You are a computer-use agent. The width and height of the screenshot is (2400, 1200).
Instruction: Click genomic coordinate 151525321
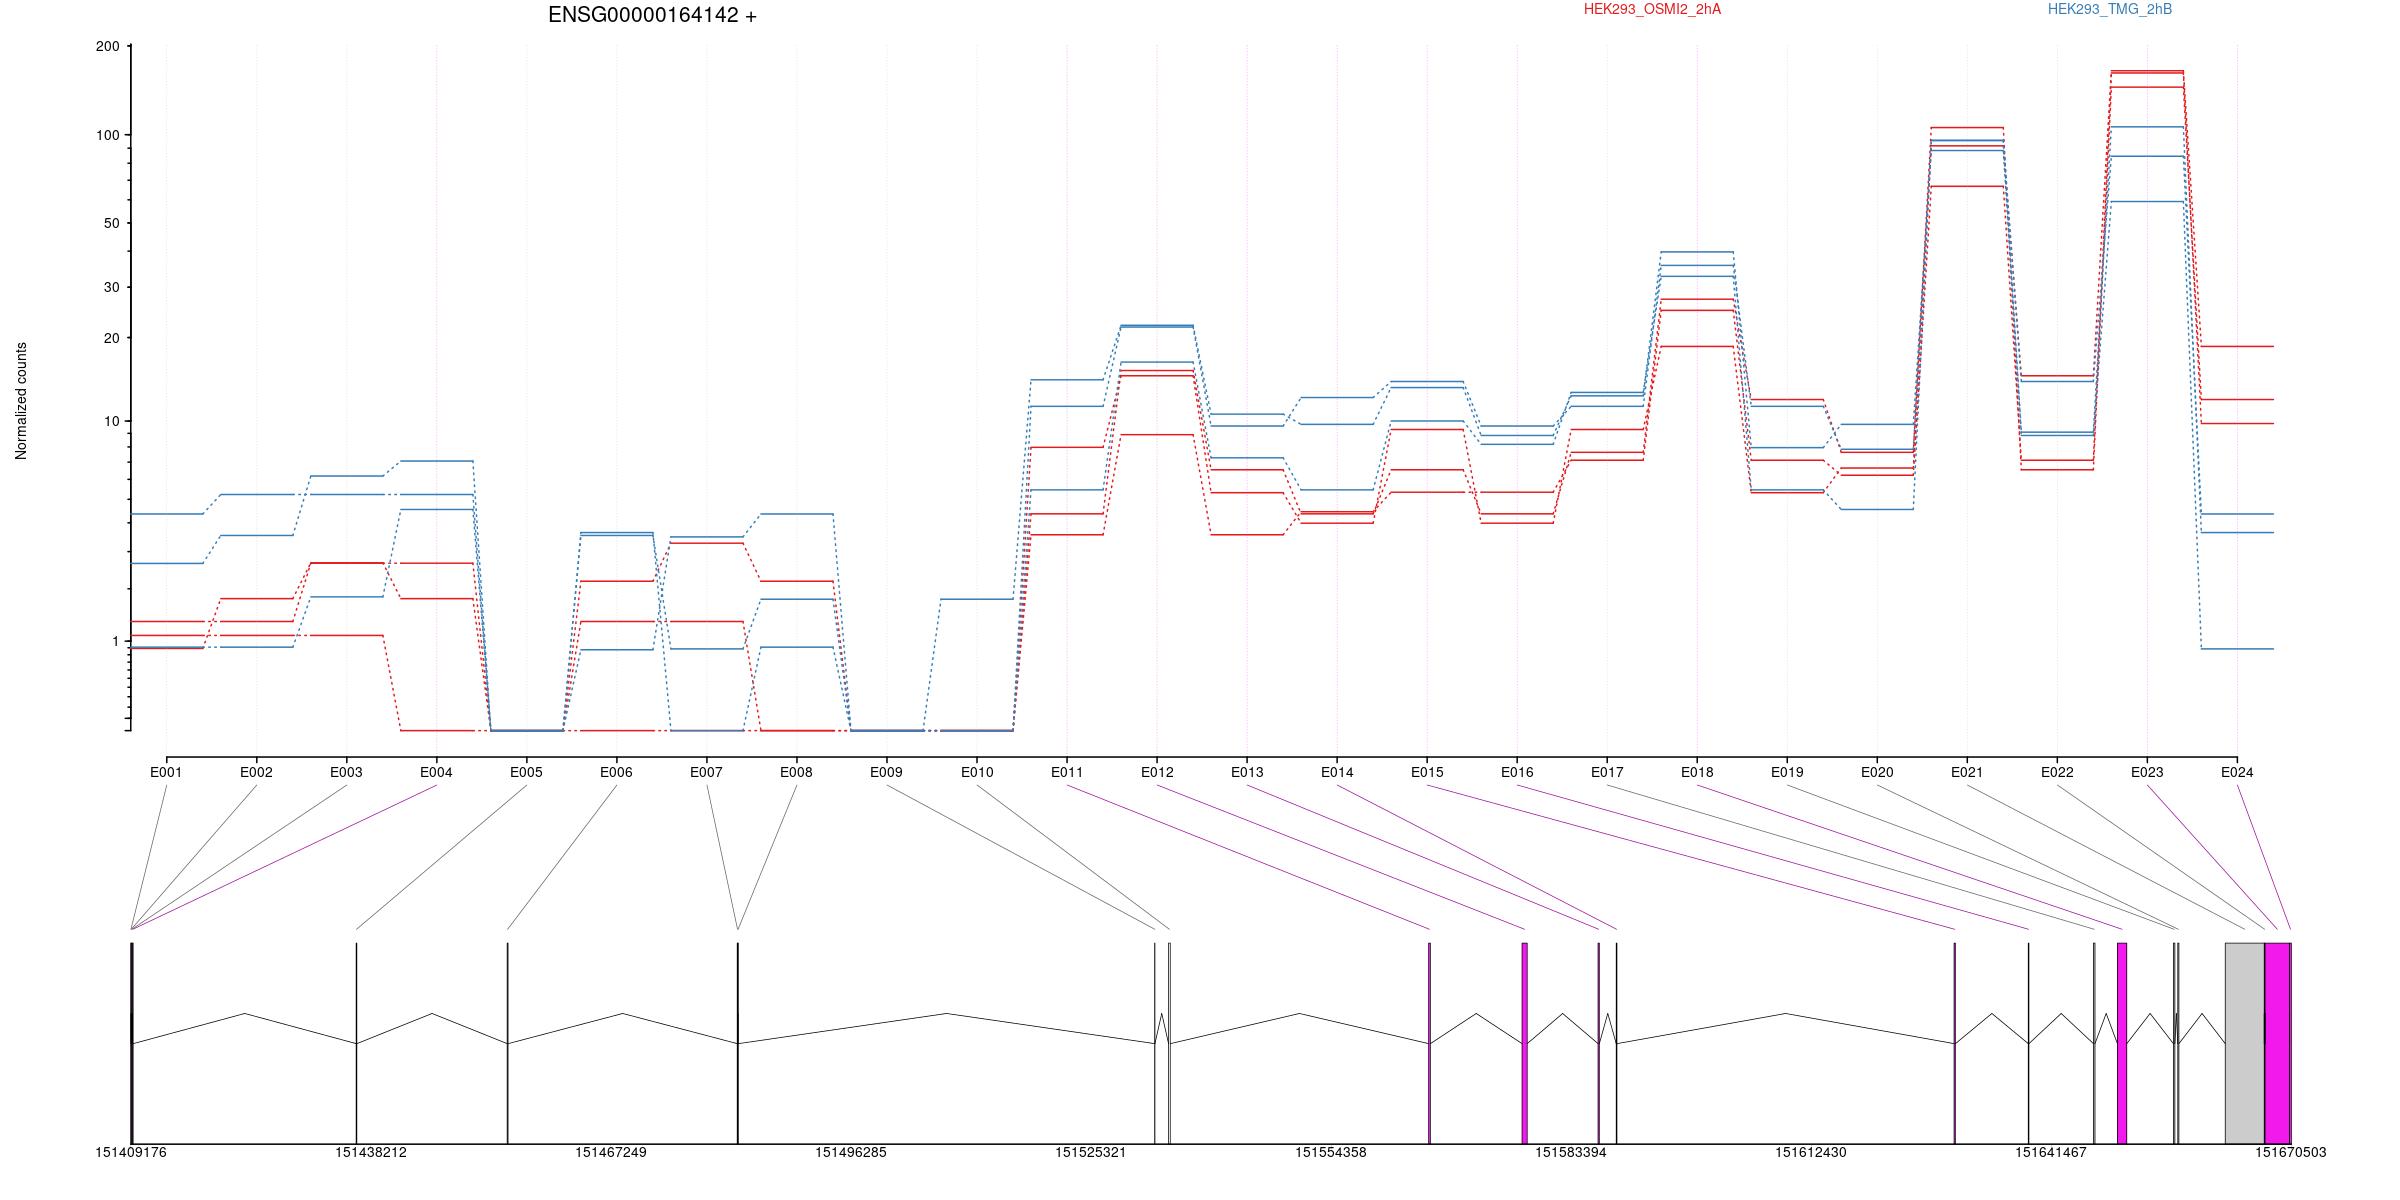[1091, 1153]
